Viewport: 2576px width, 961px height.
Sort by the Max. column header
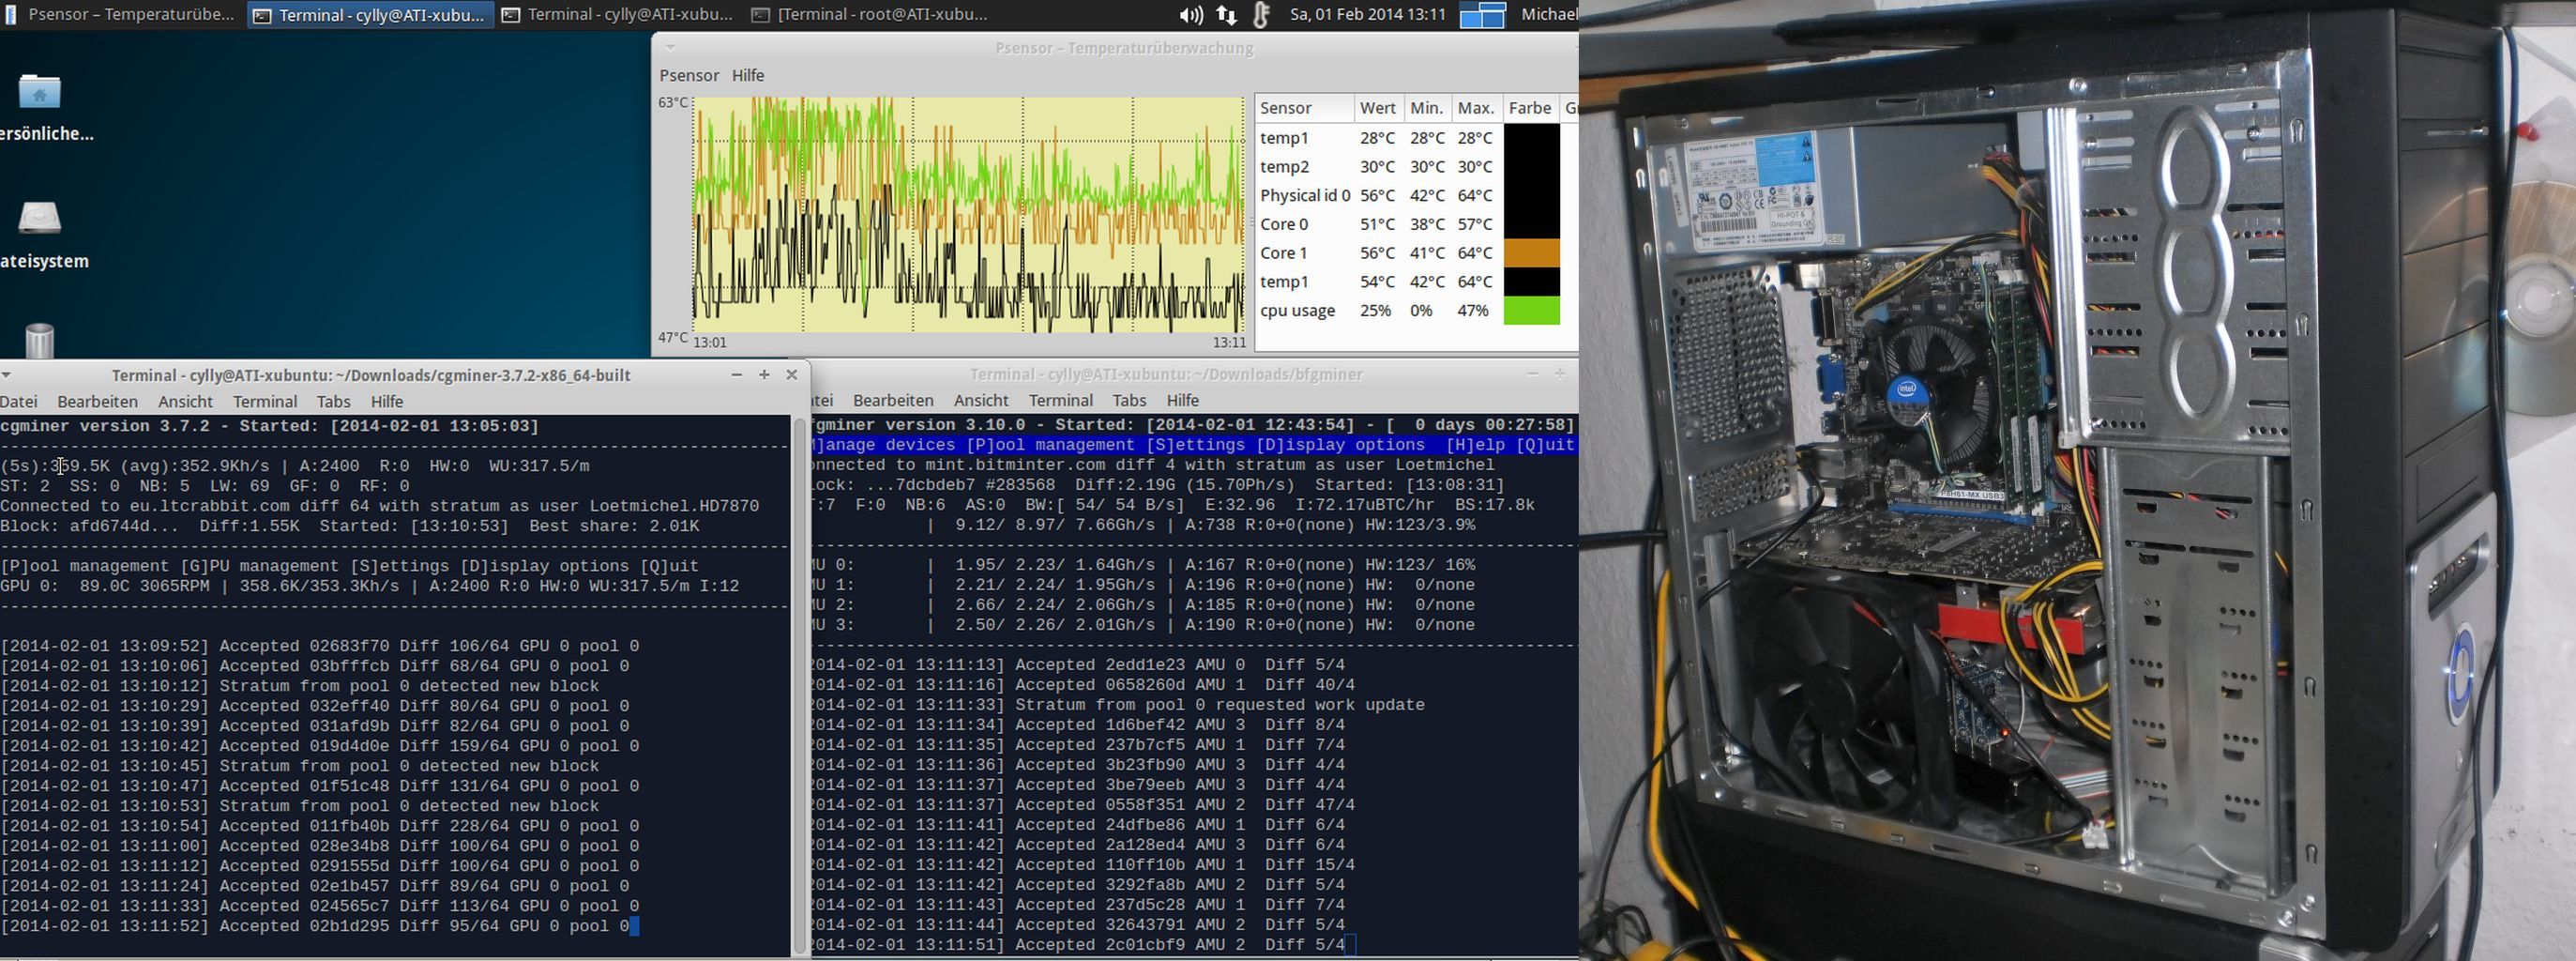coord(1475,108)
